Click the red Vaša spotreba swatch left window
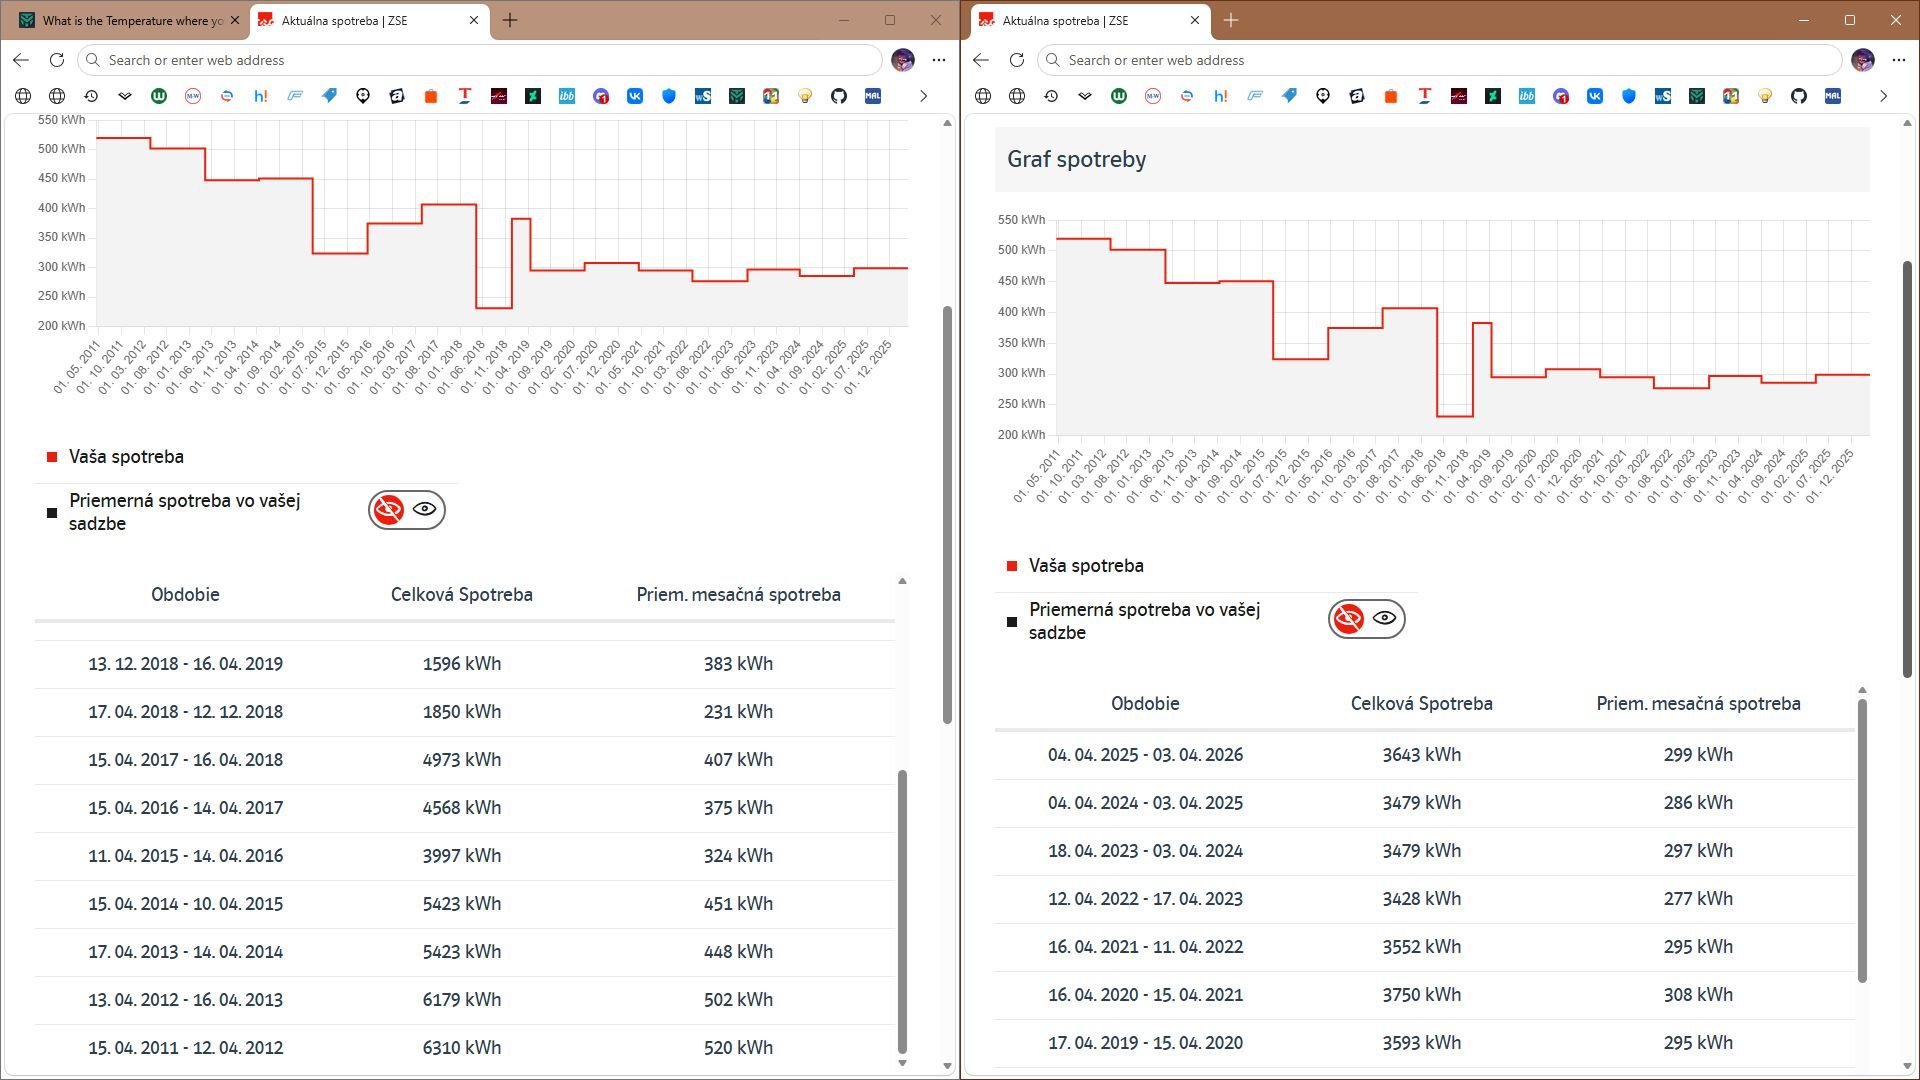Image resolution: width=1920 pixels, height=1080 pixels. (52, 457)
